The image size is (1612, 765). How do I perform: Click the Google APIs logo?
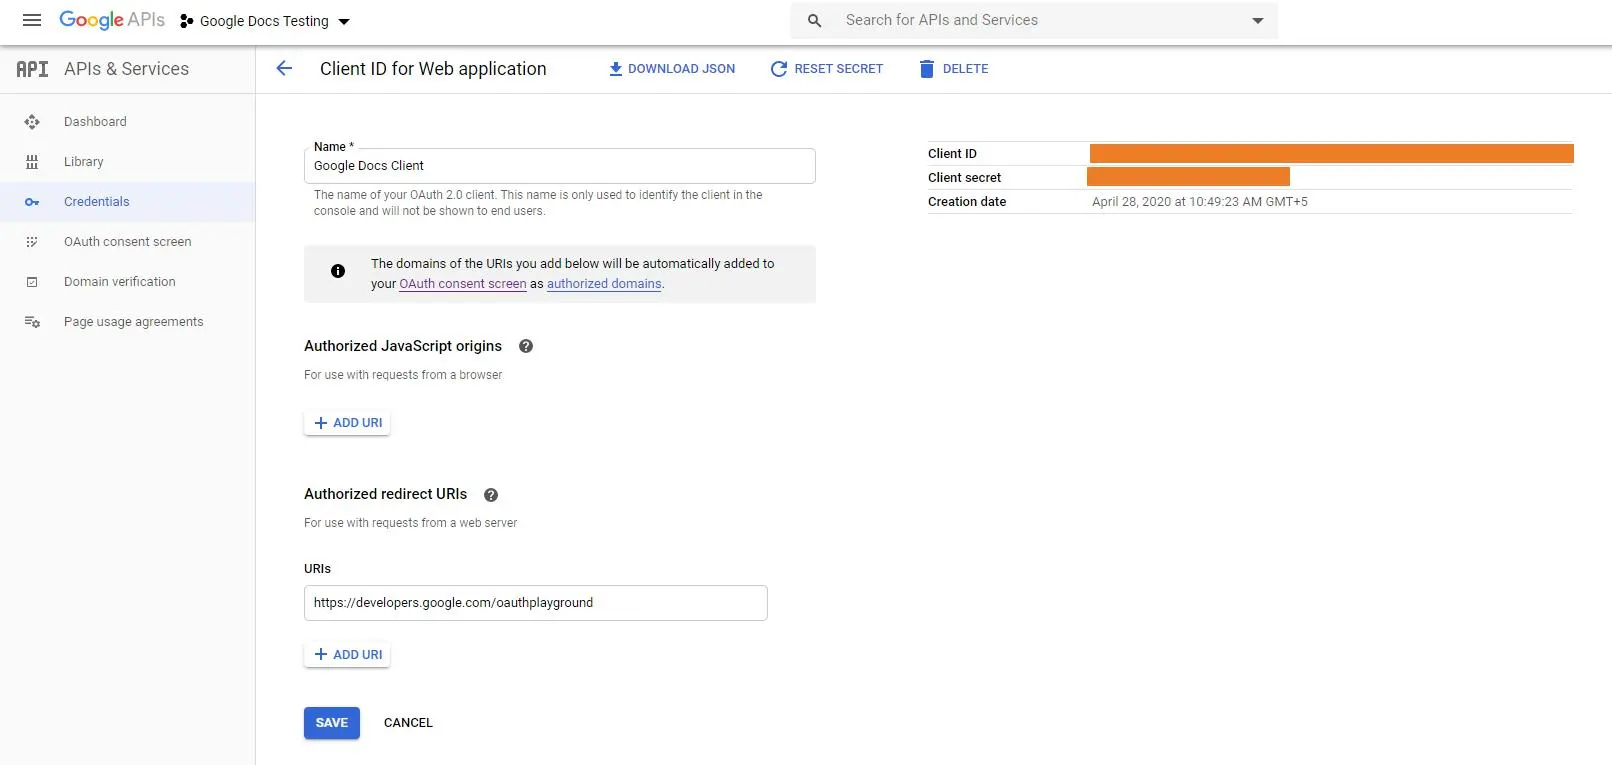tap(112, 20)
